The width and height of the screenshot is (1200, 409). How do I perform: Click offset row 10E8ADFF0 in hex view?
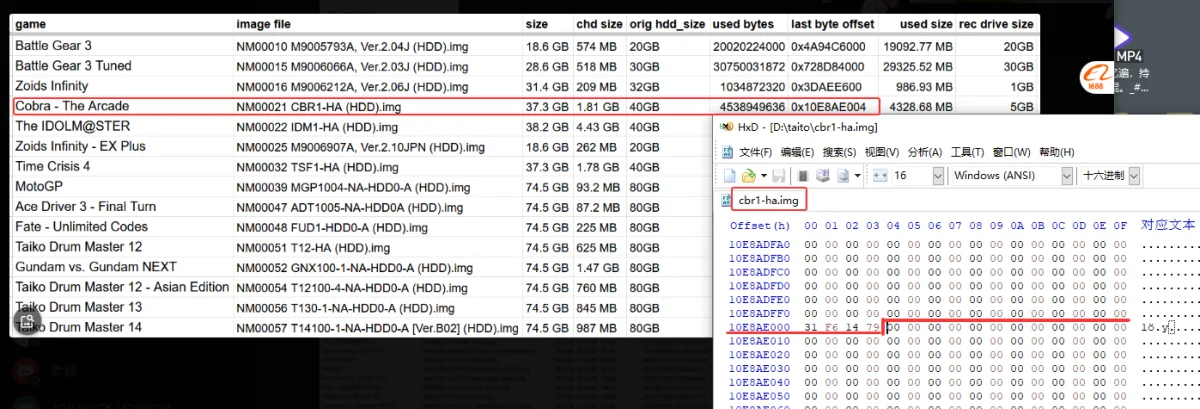point(760,313)
